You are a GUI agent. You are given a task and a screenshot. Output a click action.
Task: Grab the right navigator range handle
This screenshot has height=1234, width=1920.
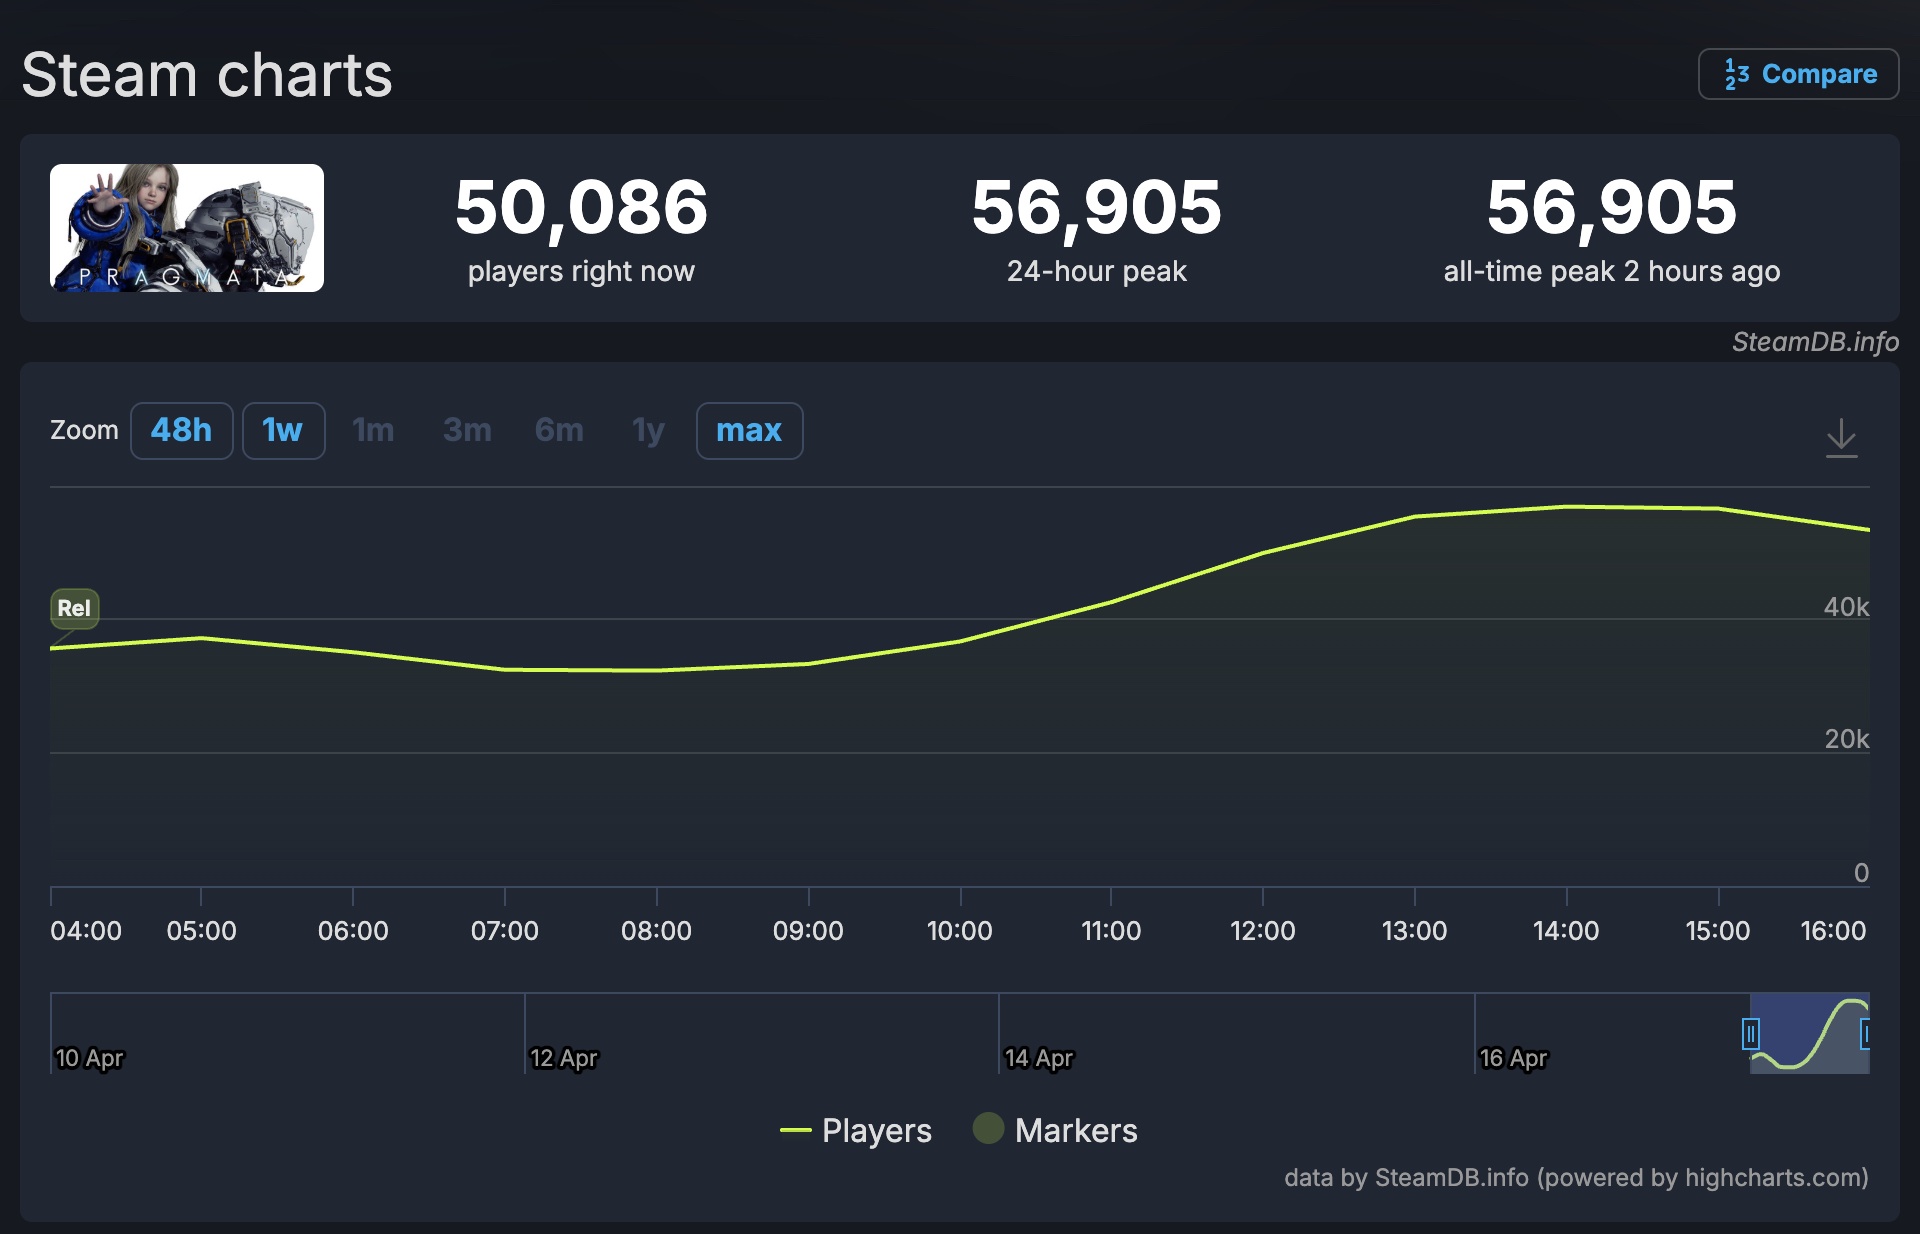[x=1865, y=1033]
